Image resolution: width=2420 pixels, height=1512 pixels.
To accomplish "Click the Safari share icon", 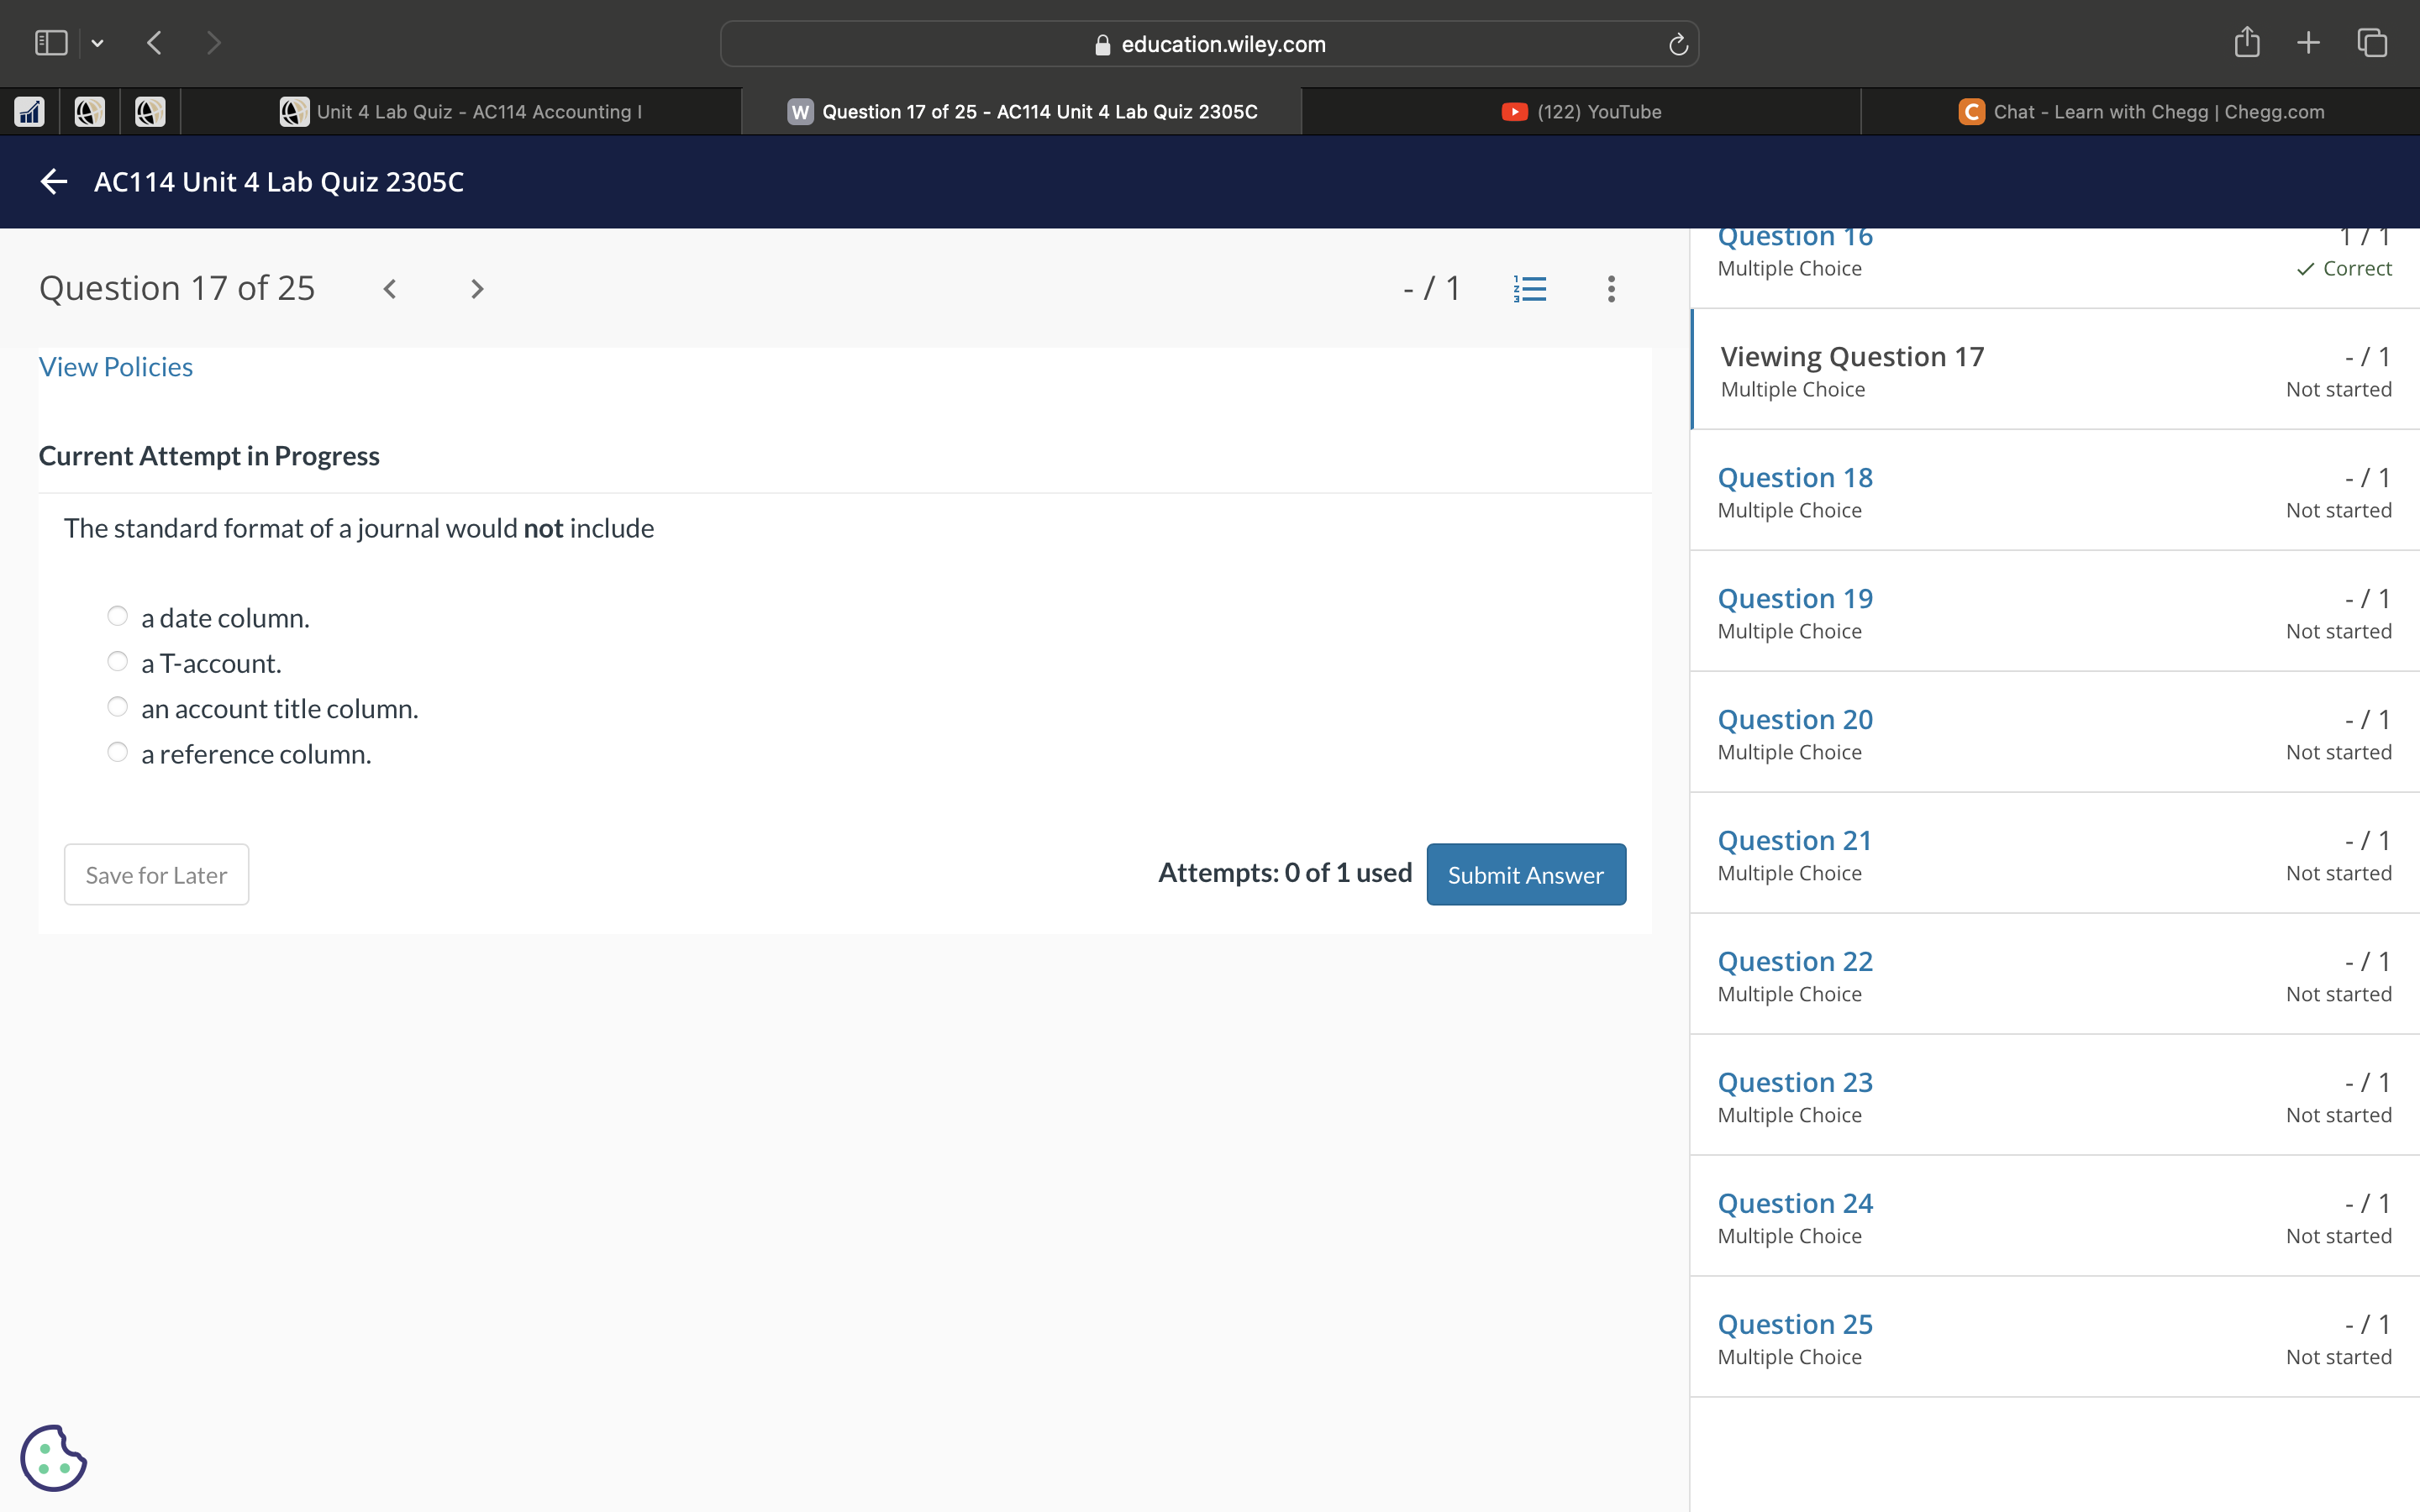I will (2246, 43).
